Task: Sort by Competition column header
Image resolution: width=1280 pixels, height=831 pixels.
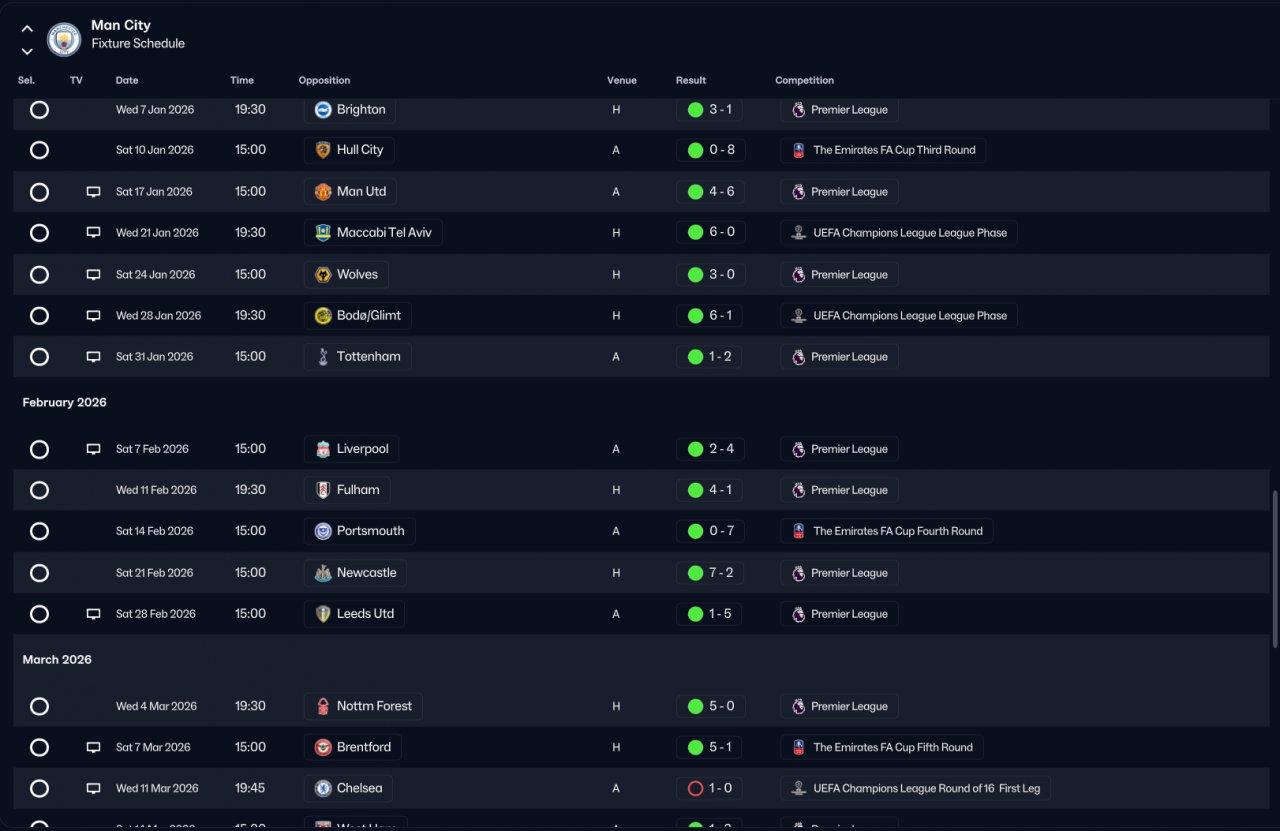Action: pyautogui.click(x=804, y=80)
